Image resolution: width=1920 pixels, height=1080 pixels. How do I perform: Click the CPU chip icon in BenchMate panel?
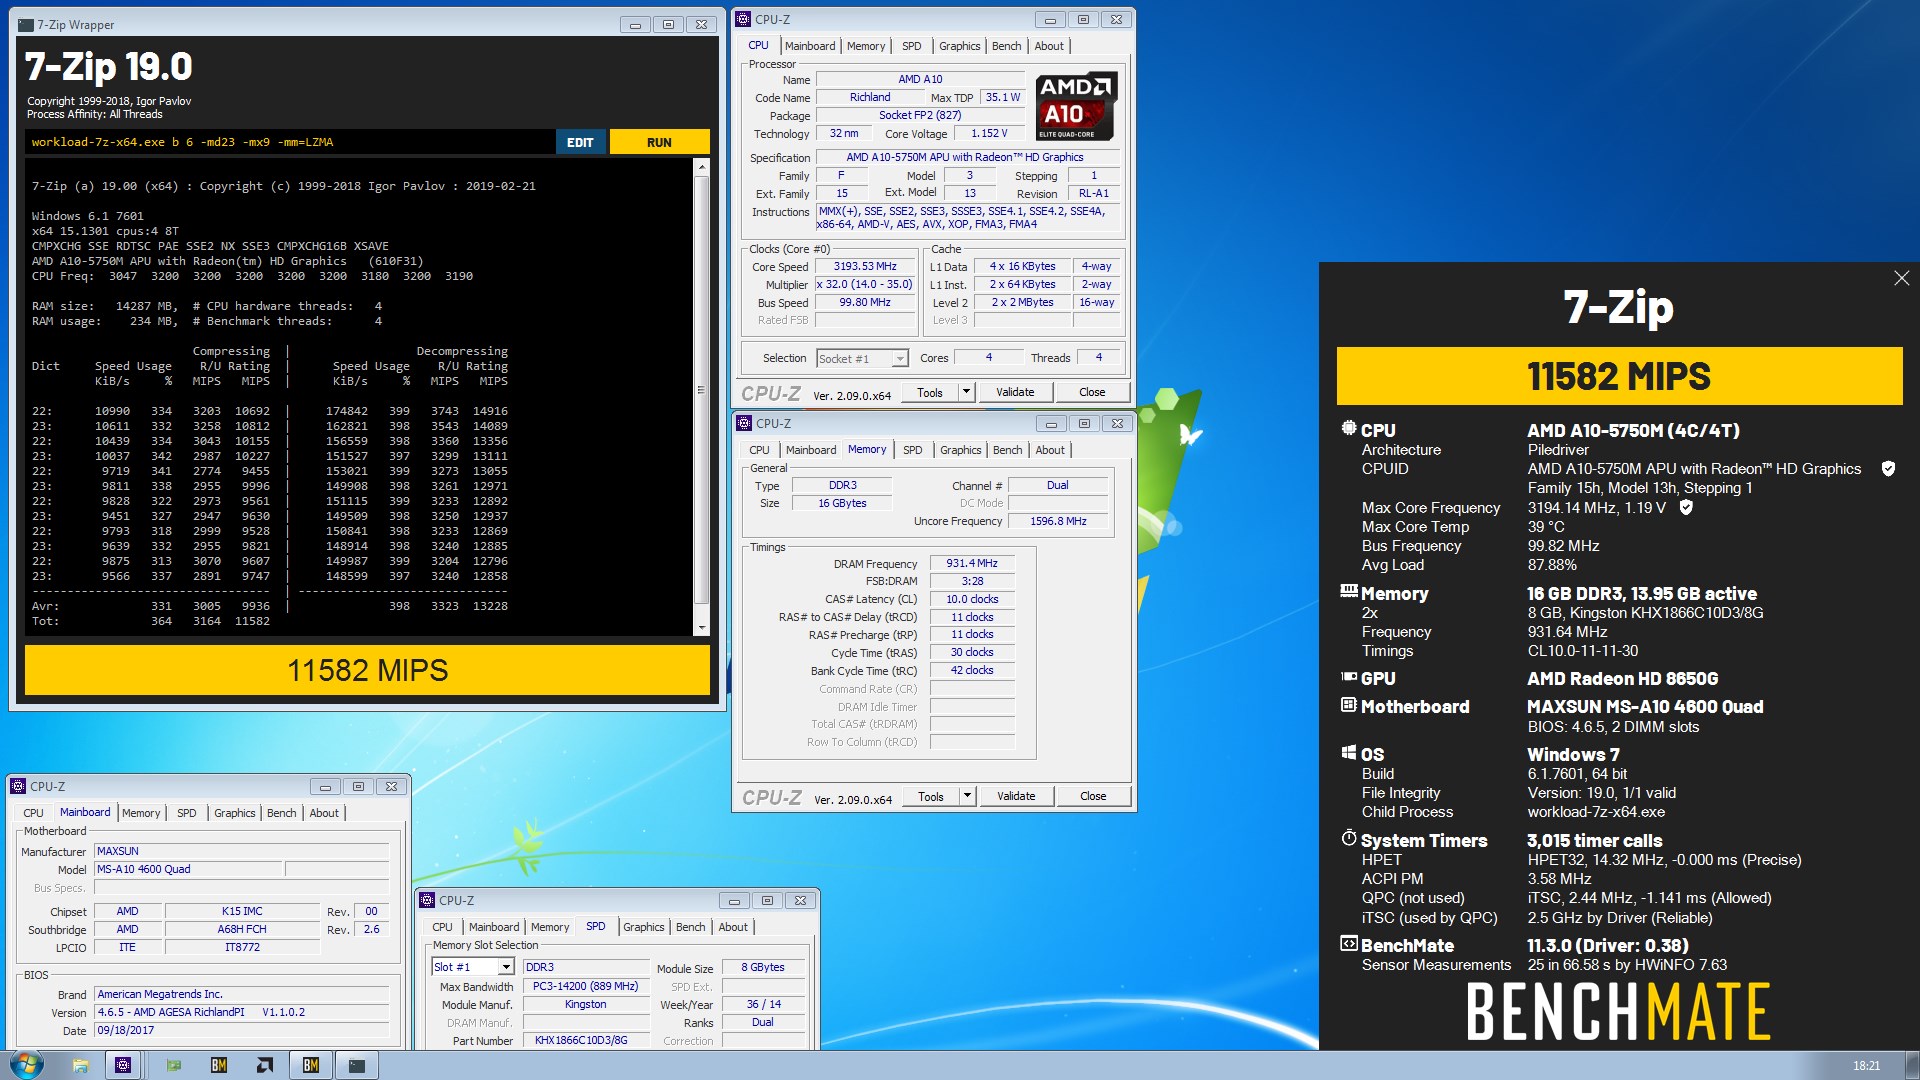point(1349,429)
